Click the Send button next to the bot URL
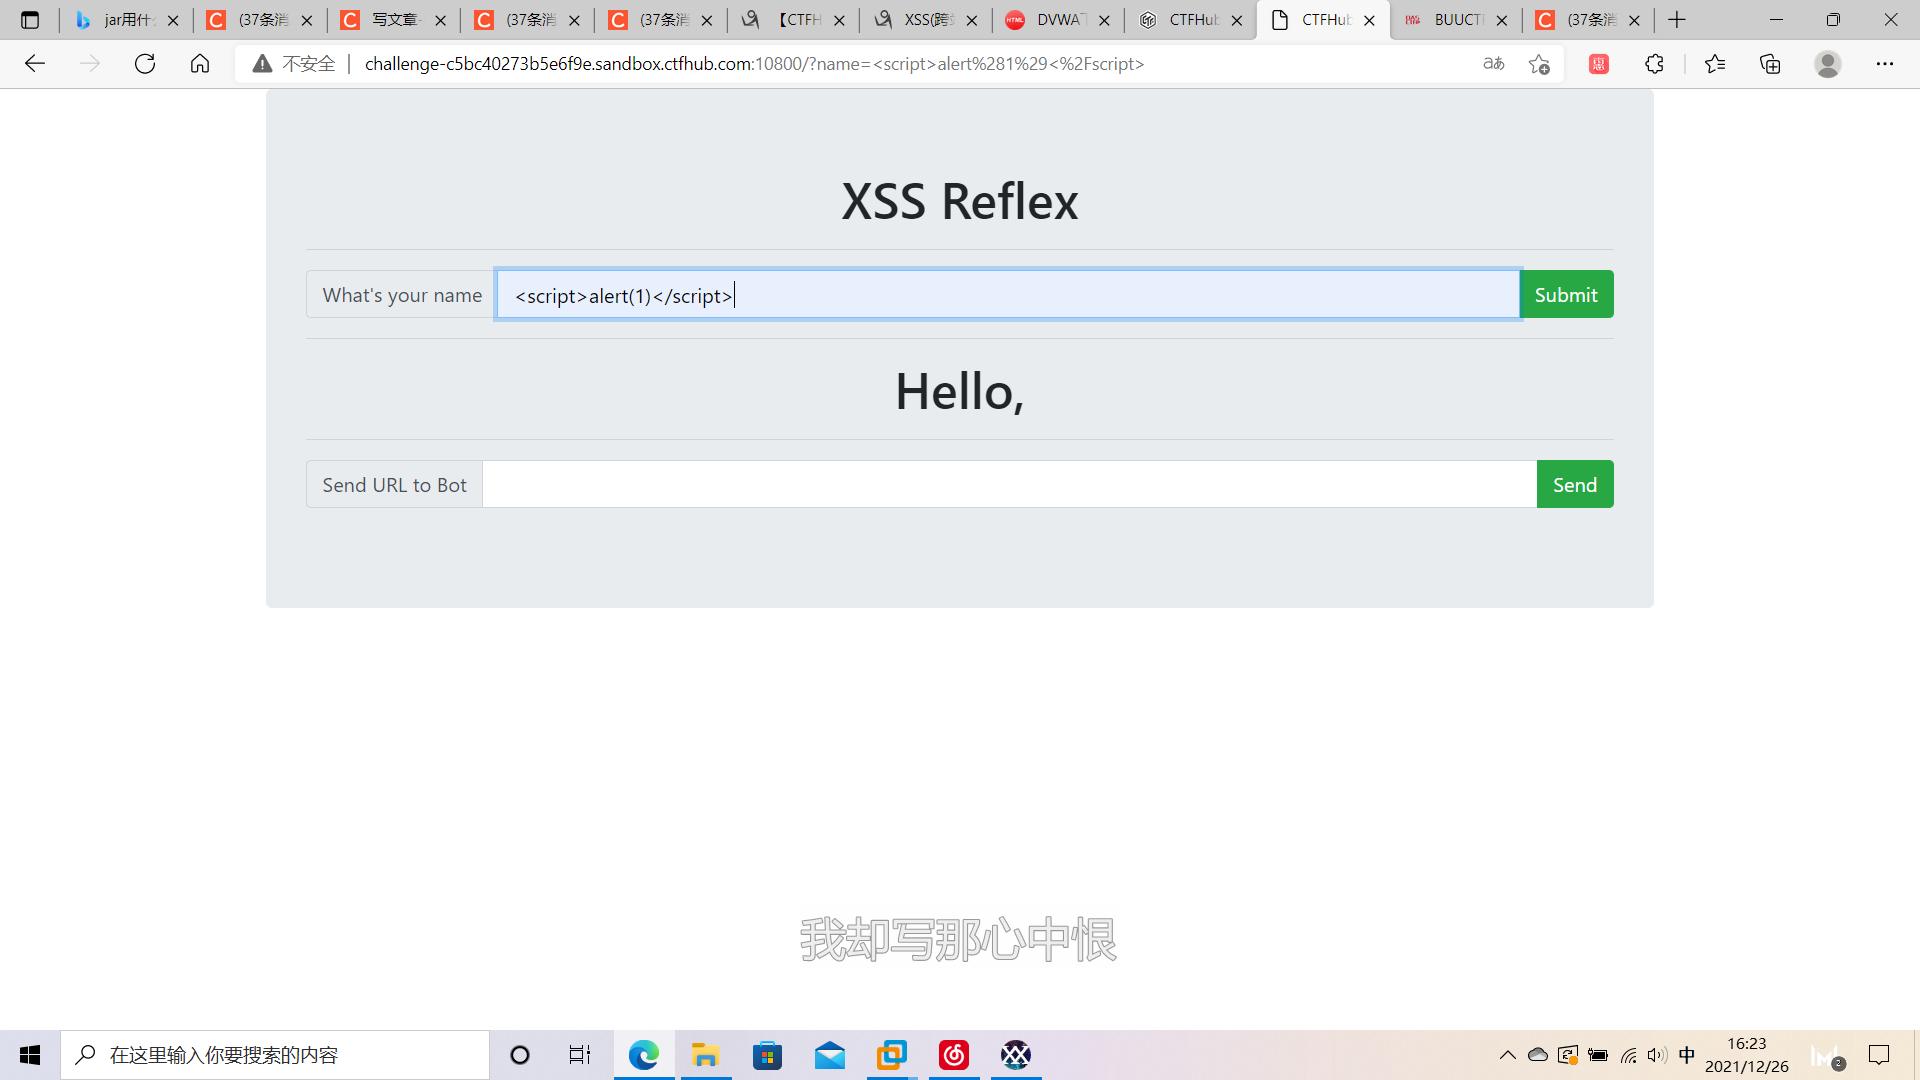 pos(1574,484)
